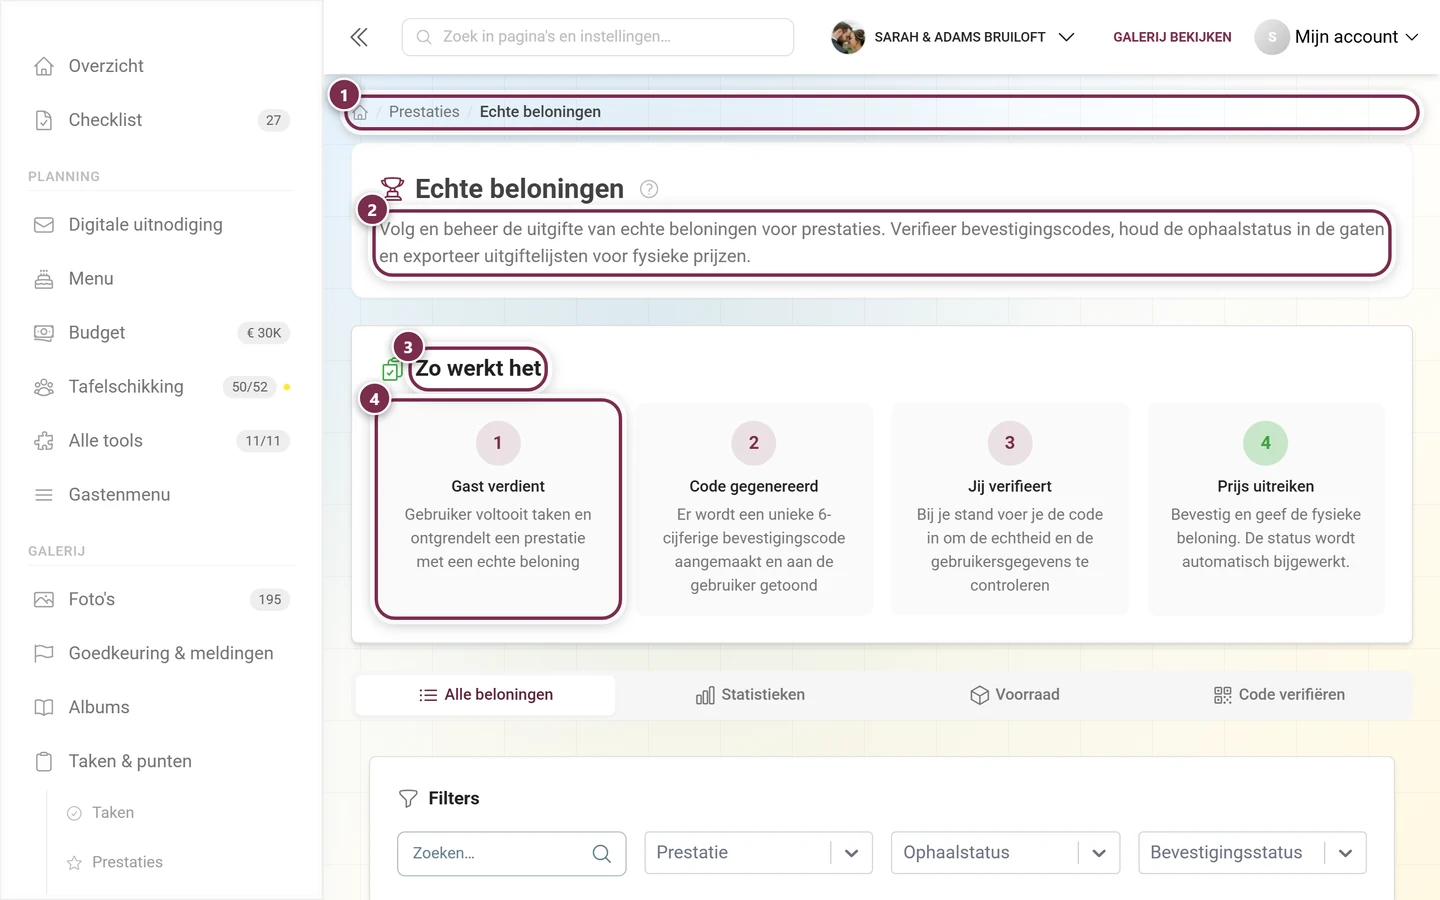Click the Checklist document icon
The image size is (1440, 900).
tap(44, 120)
